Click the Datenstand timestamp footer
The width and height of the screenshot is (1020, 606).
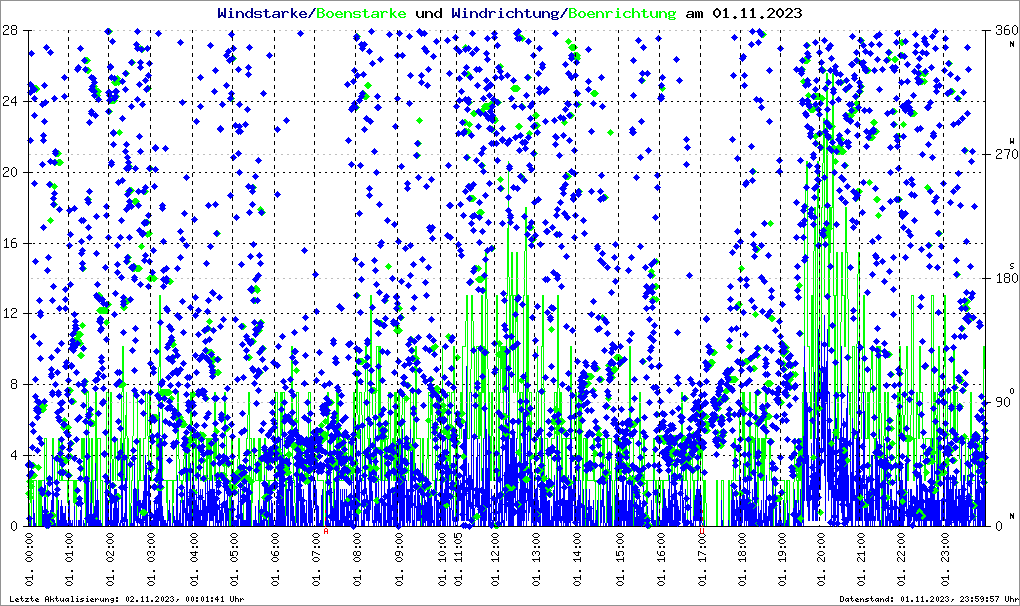(929, 599)
